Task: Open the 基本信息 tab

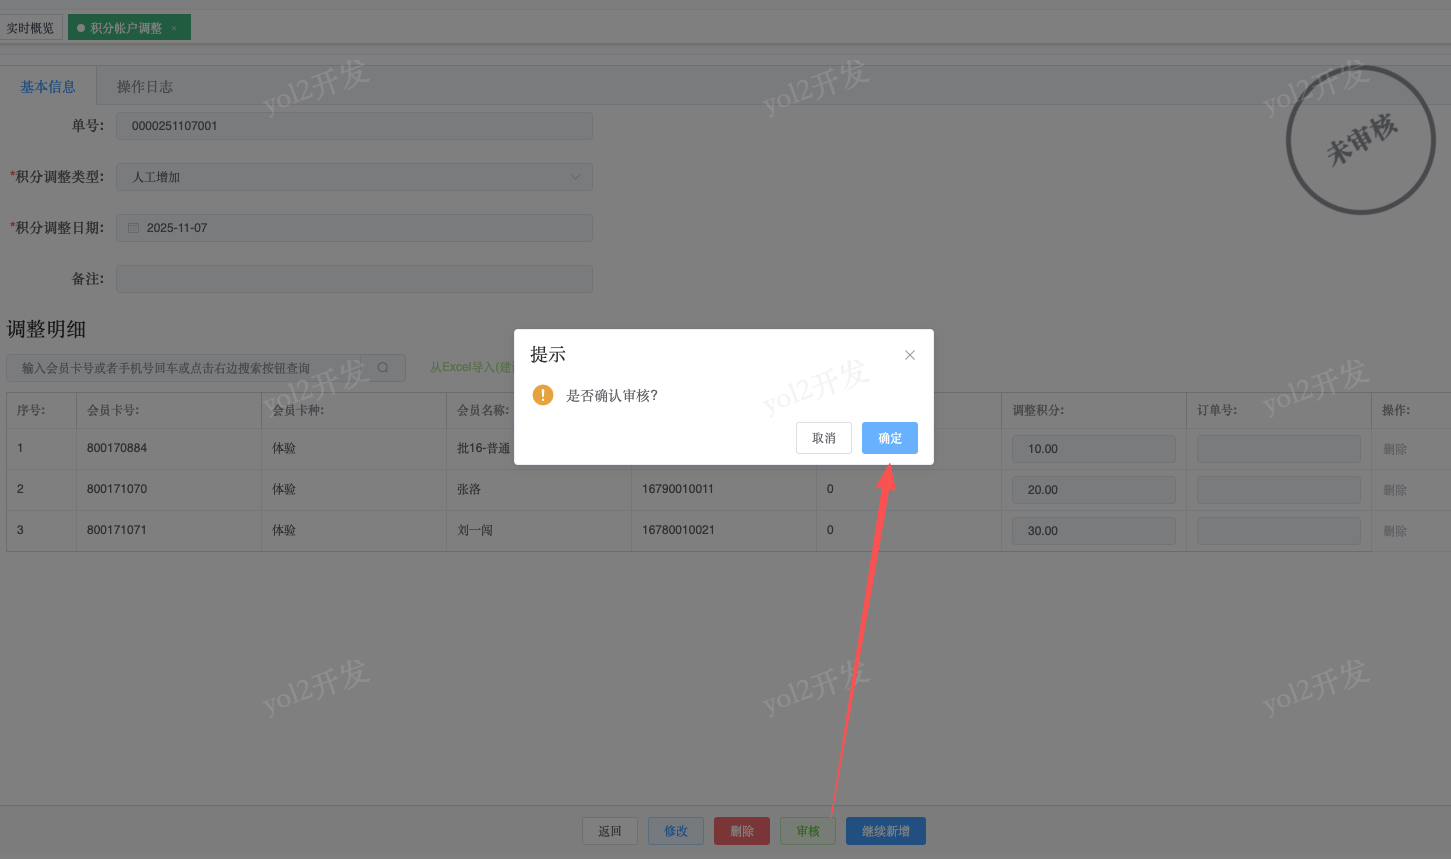Action: click(48, 87)
